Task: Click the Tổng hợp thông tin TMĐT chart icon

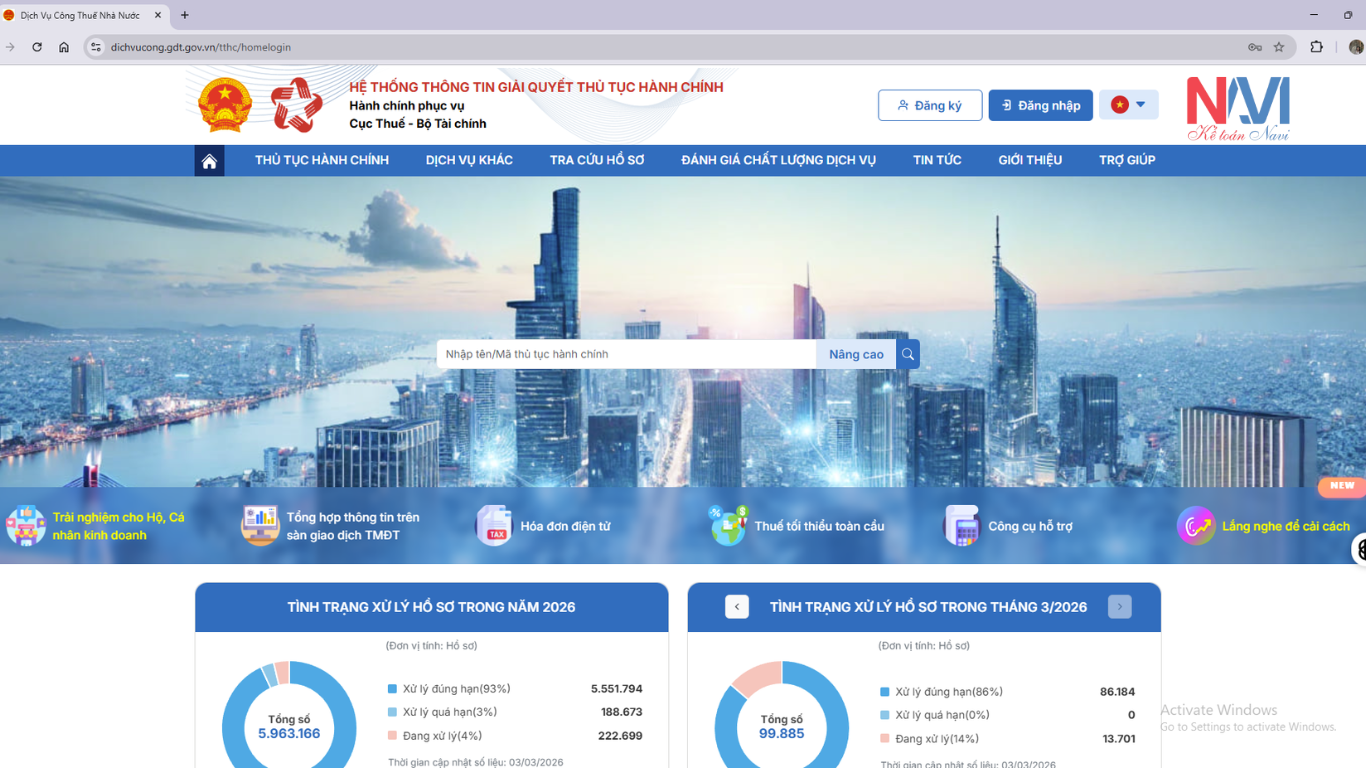Action: [260, 526]
